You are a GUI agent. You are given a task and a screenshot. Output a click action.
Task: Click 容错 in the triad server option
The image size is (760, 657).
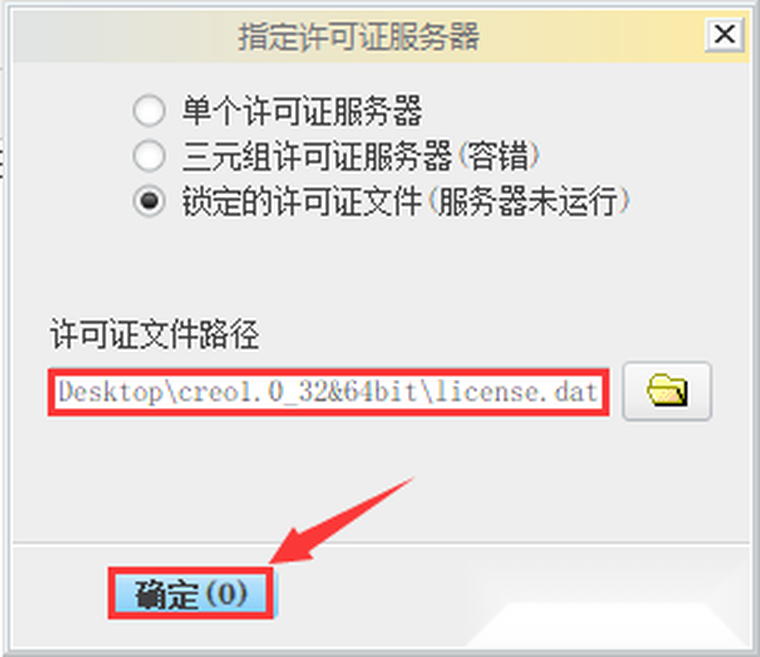click(498, 156)
